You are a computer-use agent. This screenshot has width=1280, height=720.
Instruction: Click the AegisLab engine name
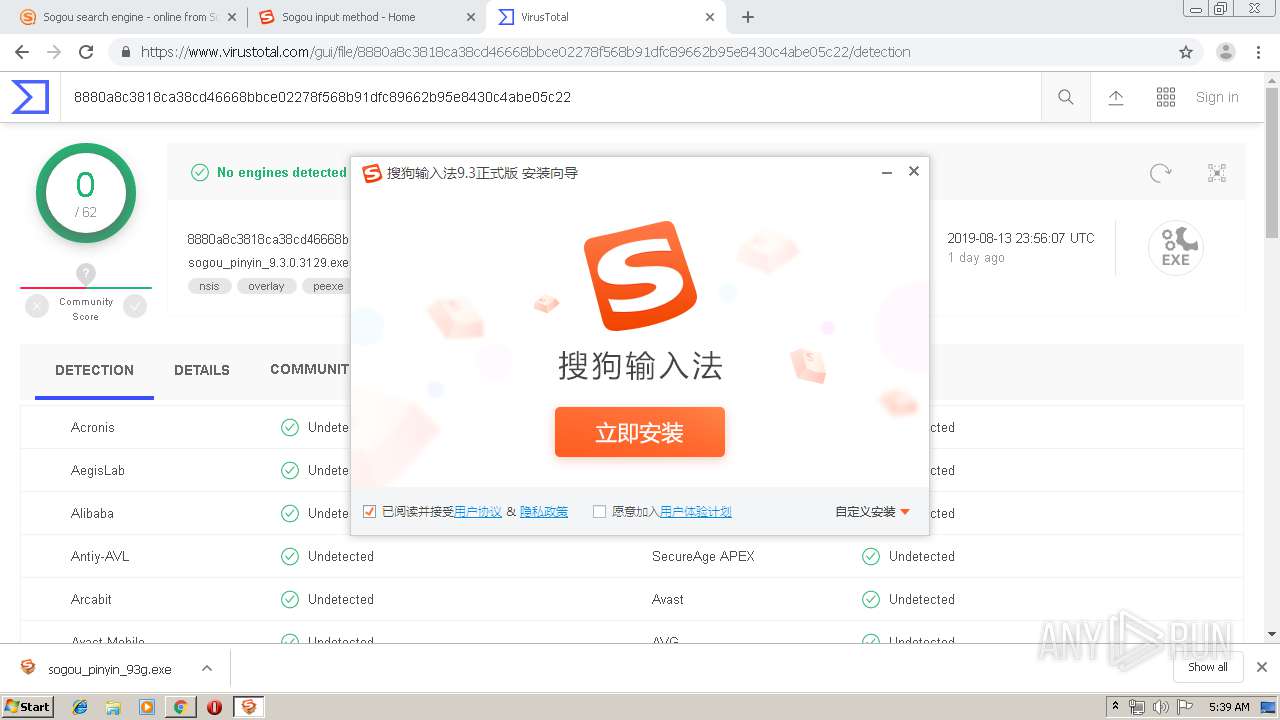point(98,470)
